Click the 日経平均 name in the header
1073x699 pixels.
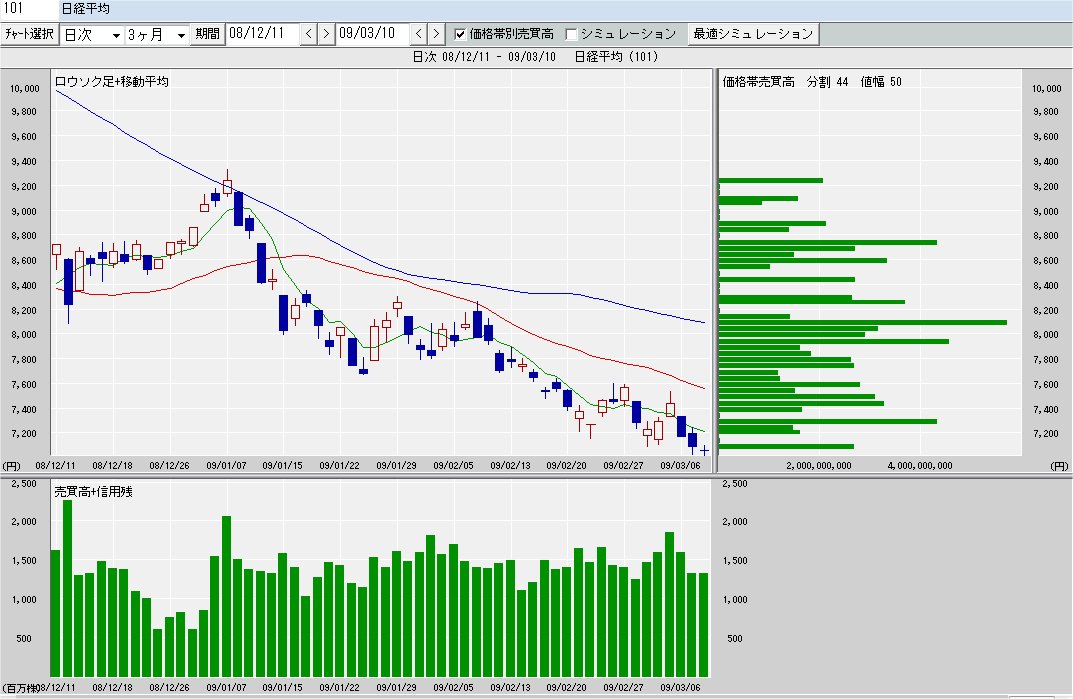pyautogui.click(x=86, y=8)
